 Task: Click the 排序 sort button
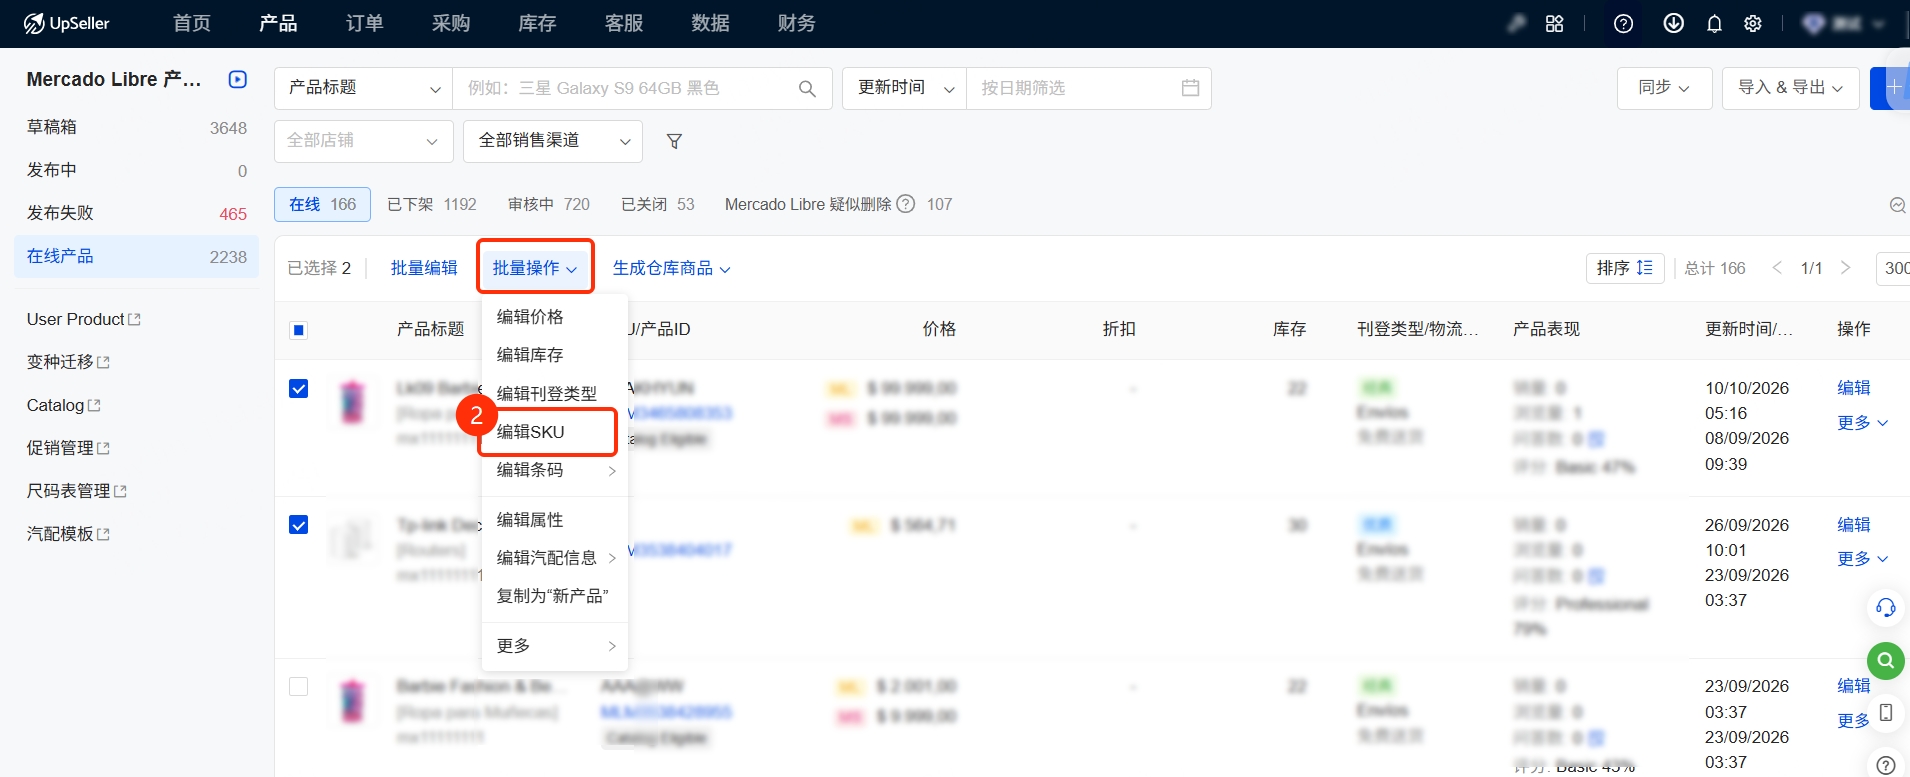[1625, 268]
